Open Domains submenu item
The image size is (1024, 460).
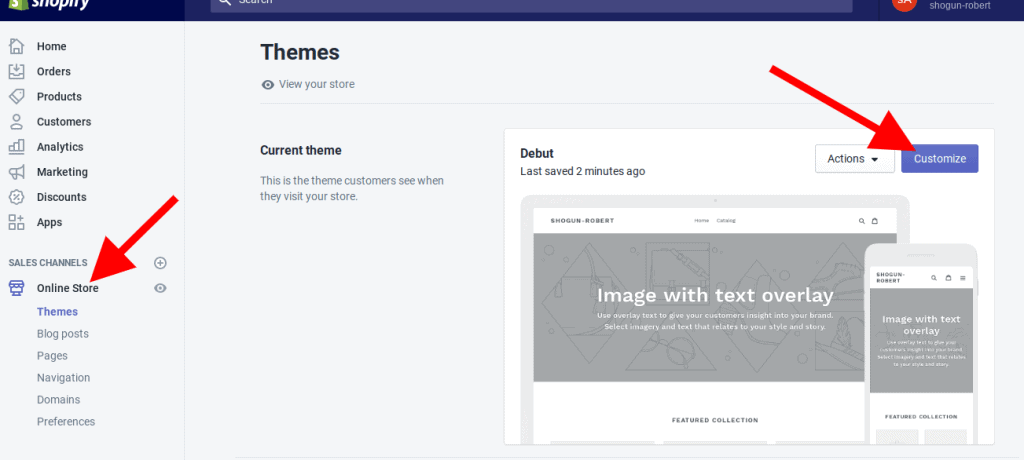pos(58,399)
